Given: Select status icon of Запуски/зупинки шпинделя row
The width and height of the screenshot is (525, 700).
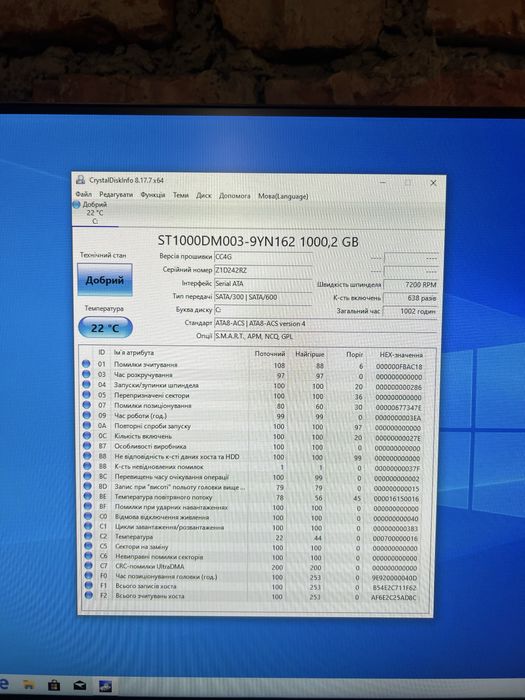Looking at the screenshot, I should pyautogui.click(x=87, y=384).
